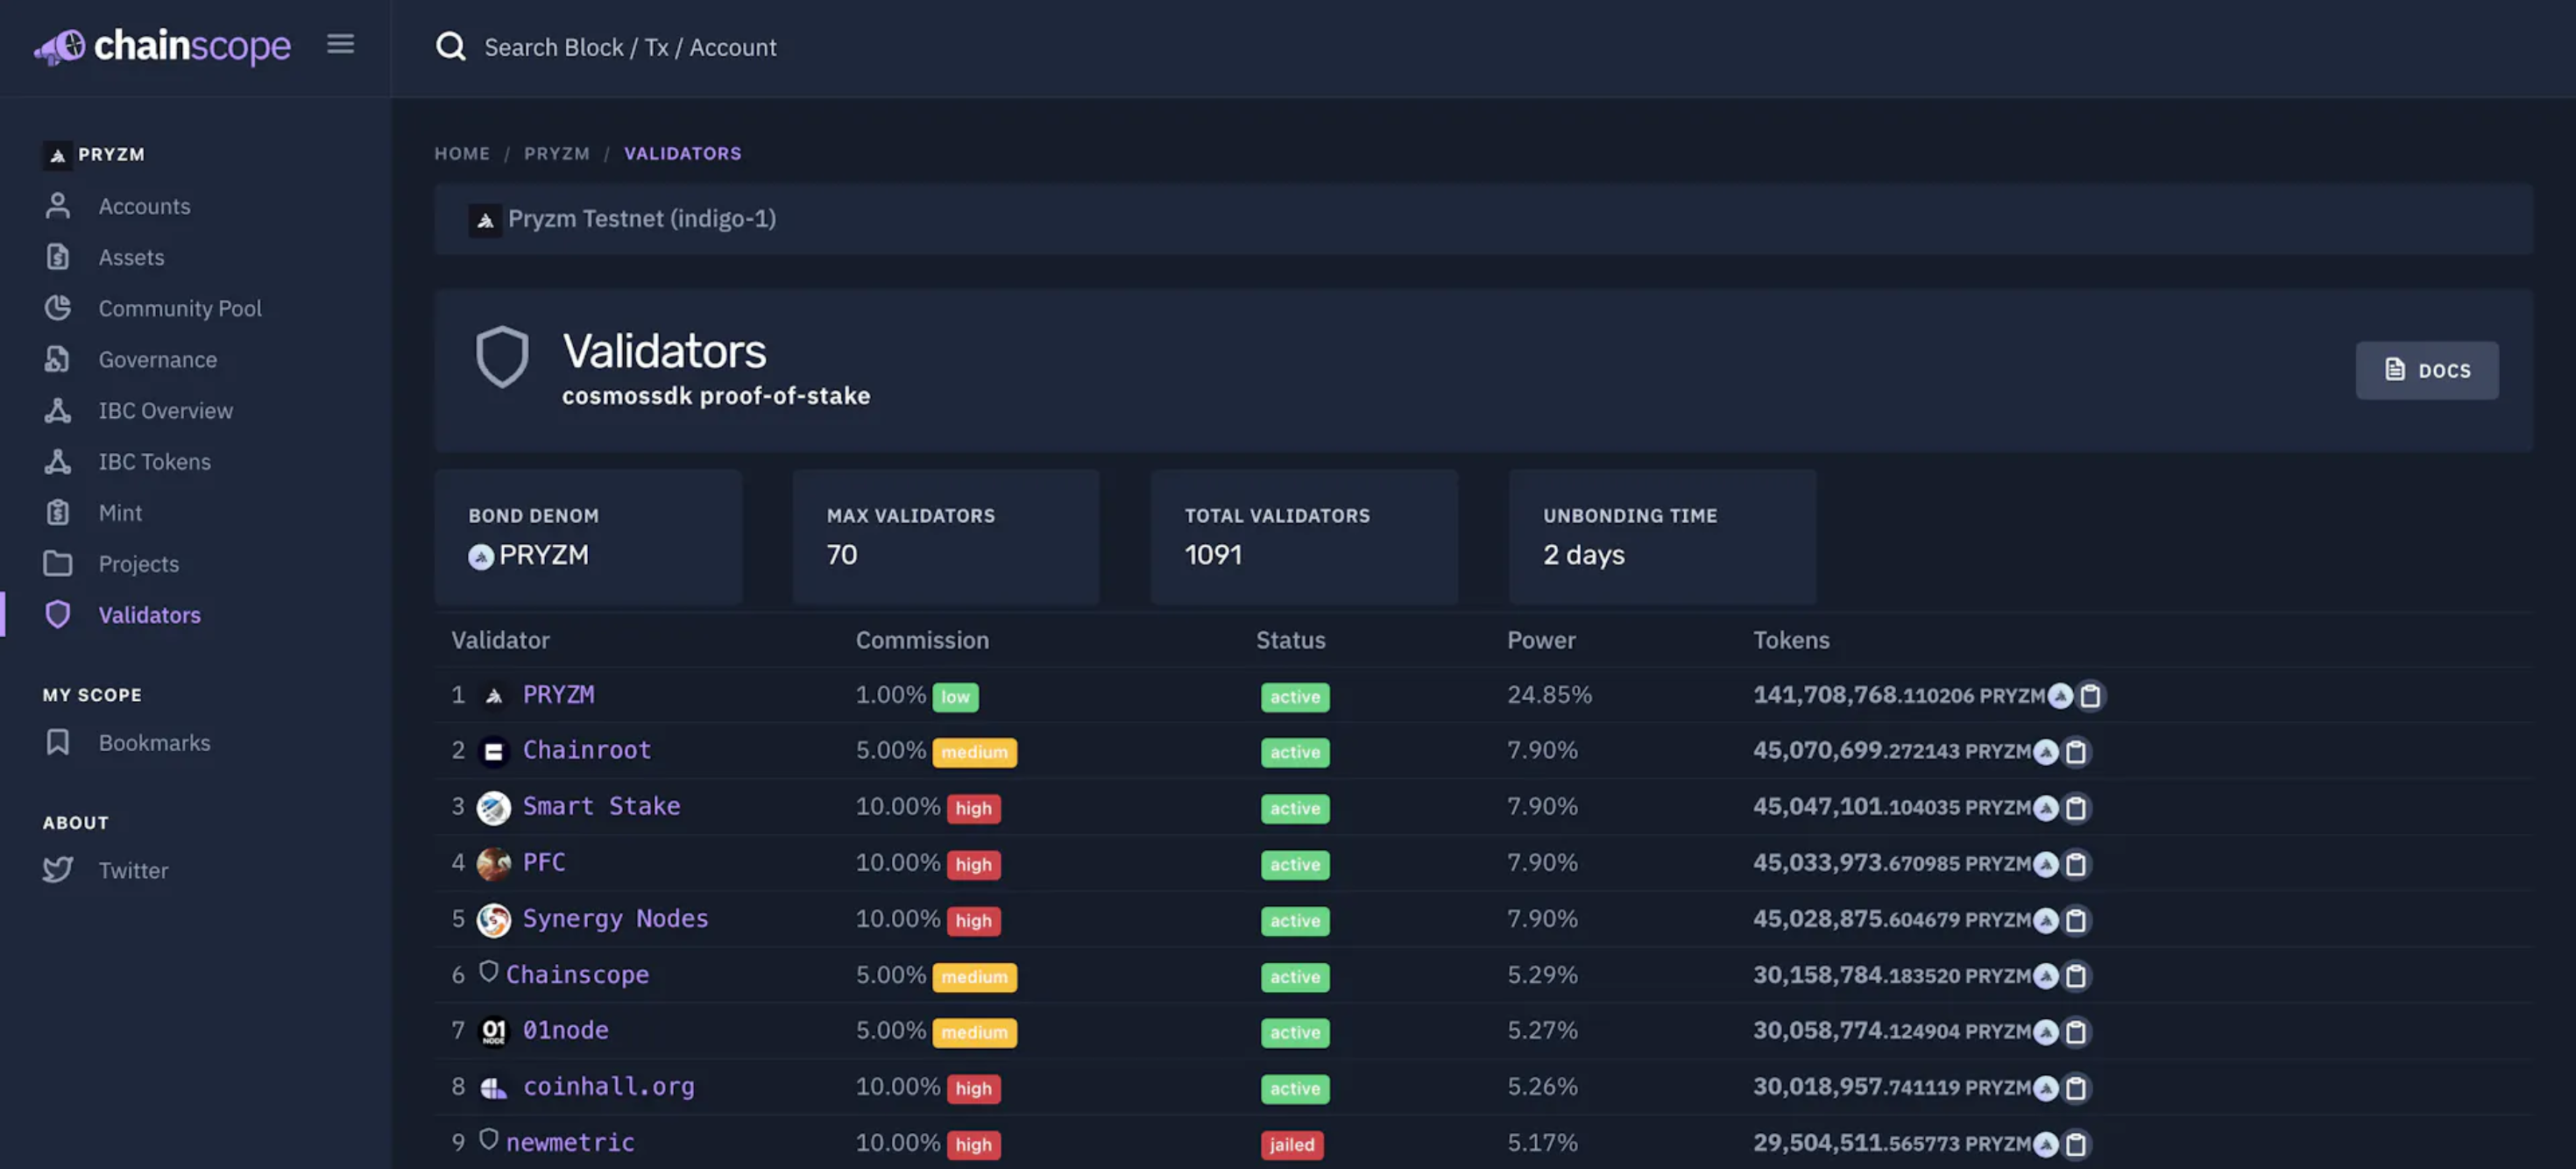
Task: Open the coinhall.org validator
Action: [608, 1085]
